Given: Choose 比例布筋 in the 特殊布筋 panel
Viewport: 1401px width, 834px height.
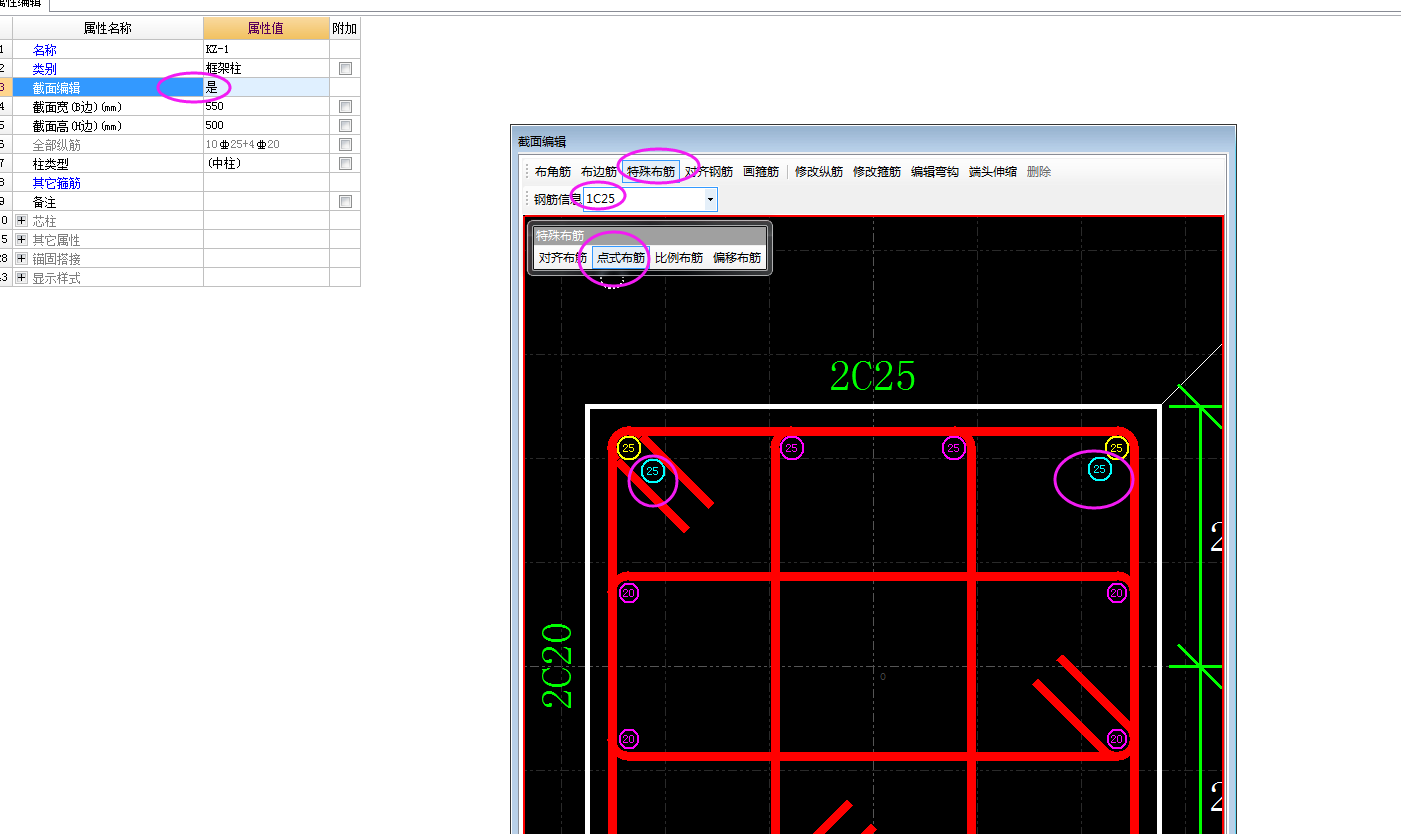Looking at the screenshot, I should [679, 258].
